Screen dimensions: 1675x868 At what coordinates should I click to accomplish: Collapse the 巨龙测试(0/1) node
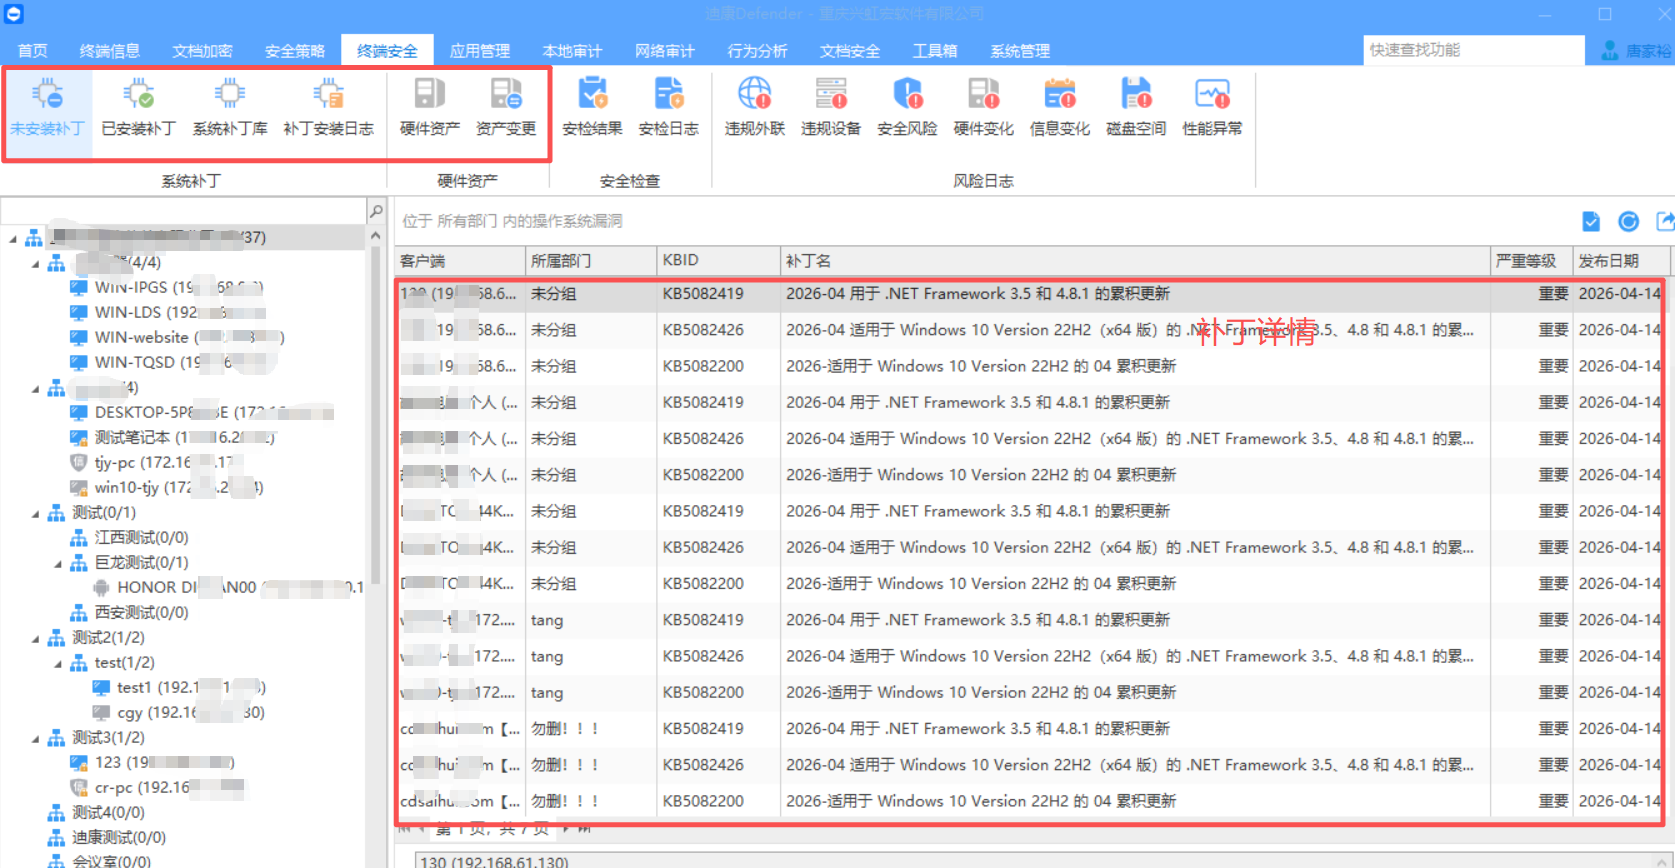[58, 563]
